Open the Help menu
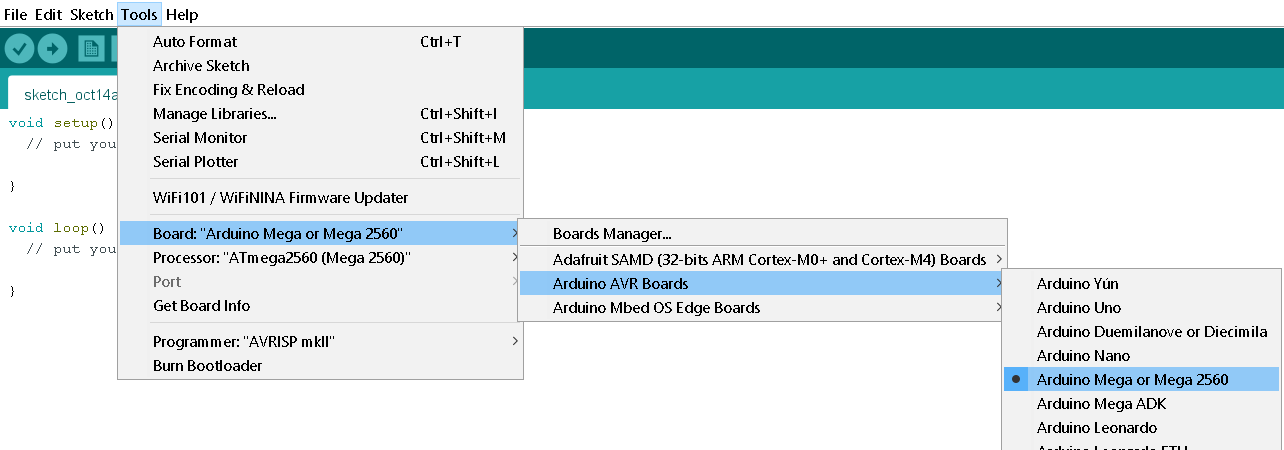The image size is (1284, 450). pyautogui.click(x=182, y=15)
